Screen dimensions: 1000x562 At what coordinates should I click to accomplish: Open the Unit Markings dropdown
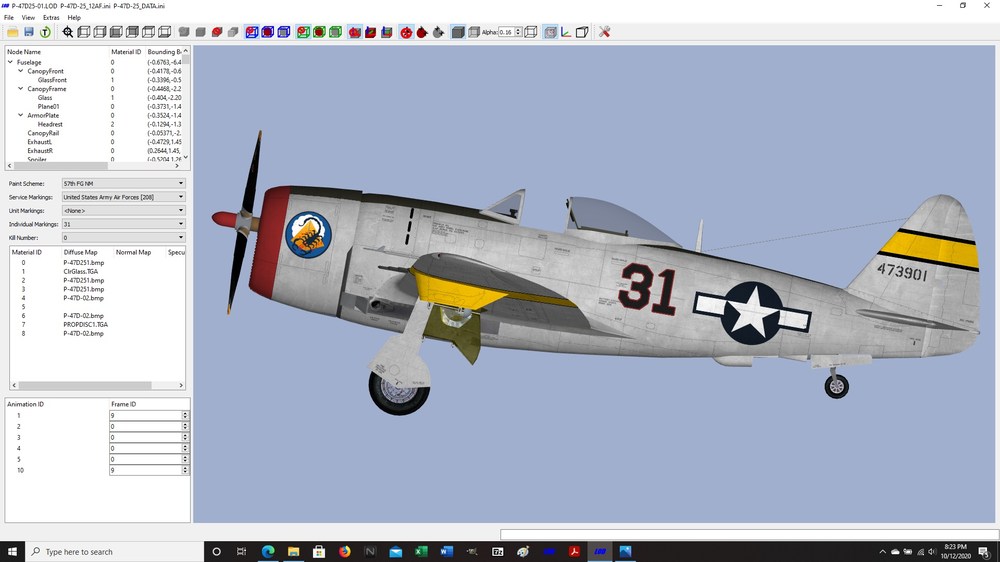[x=124, y=211]
